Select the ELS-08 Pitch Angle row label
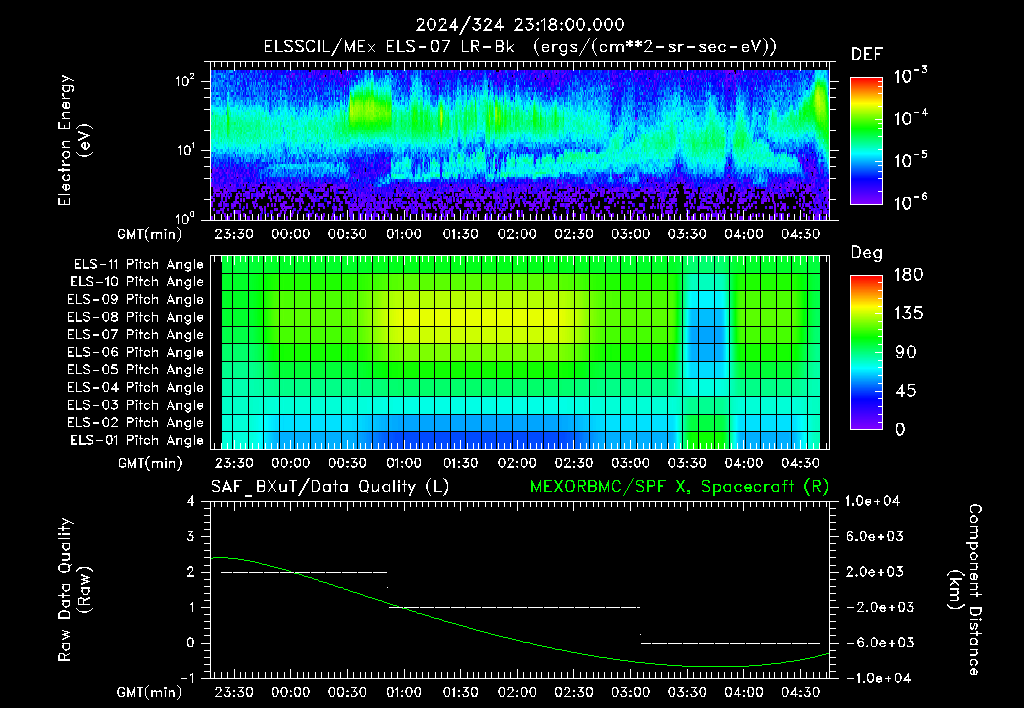Image resolution: width=1024 pixels, height=708 pixels. point(135,317)
